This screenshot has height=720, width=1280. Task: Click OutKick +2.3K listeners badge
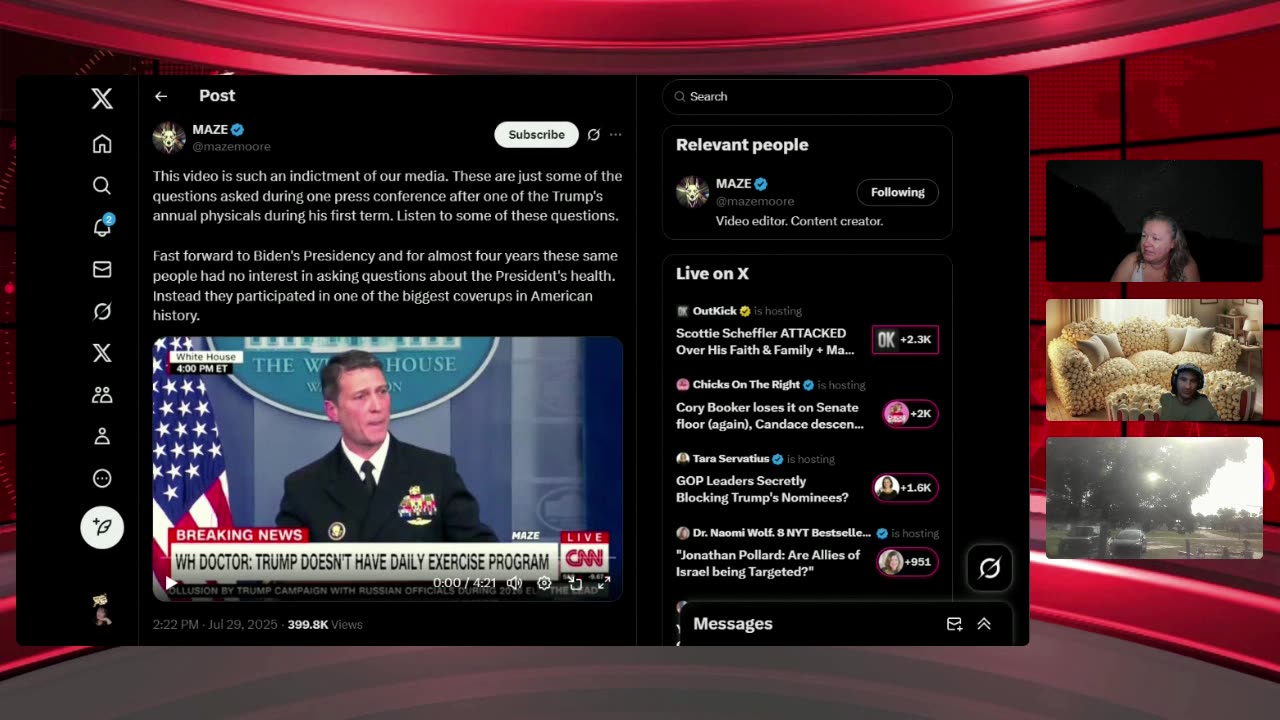(x=905, y=340)
